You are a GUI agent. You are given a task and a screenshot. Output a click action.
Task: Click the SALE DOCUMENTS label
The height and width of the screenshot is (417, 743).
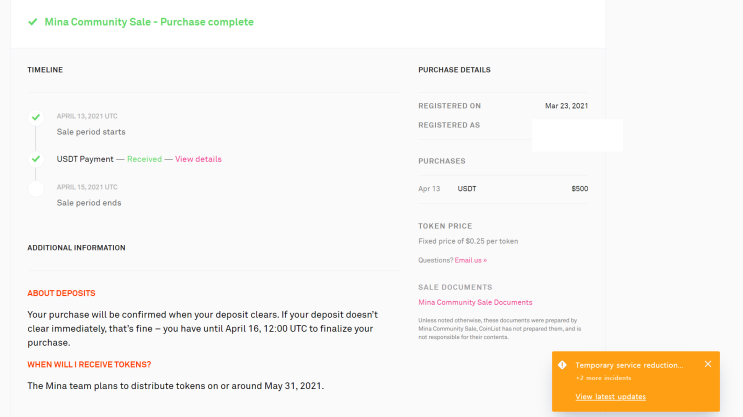[x=455, y=287]
